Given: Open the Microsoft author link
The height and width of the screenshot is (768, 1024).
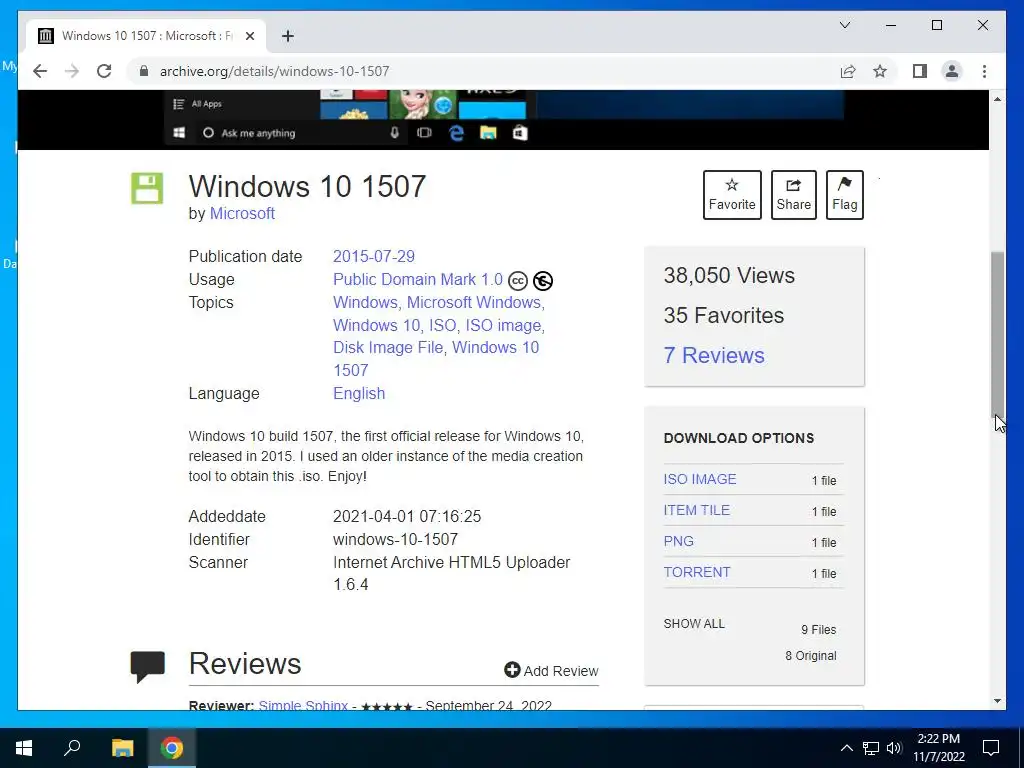Looking at the screenshot, I should pos(242,214).
